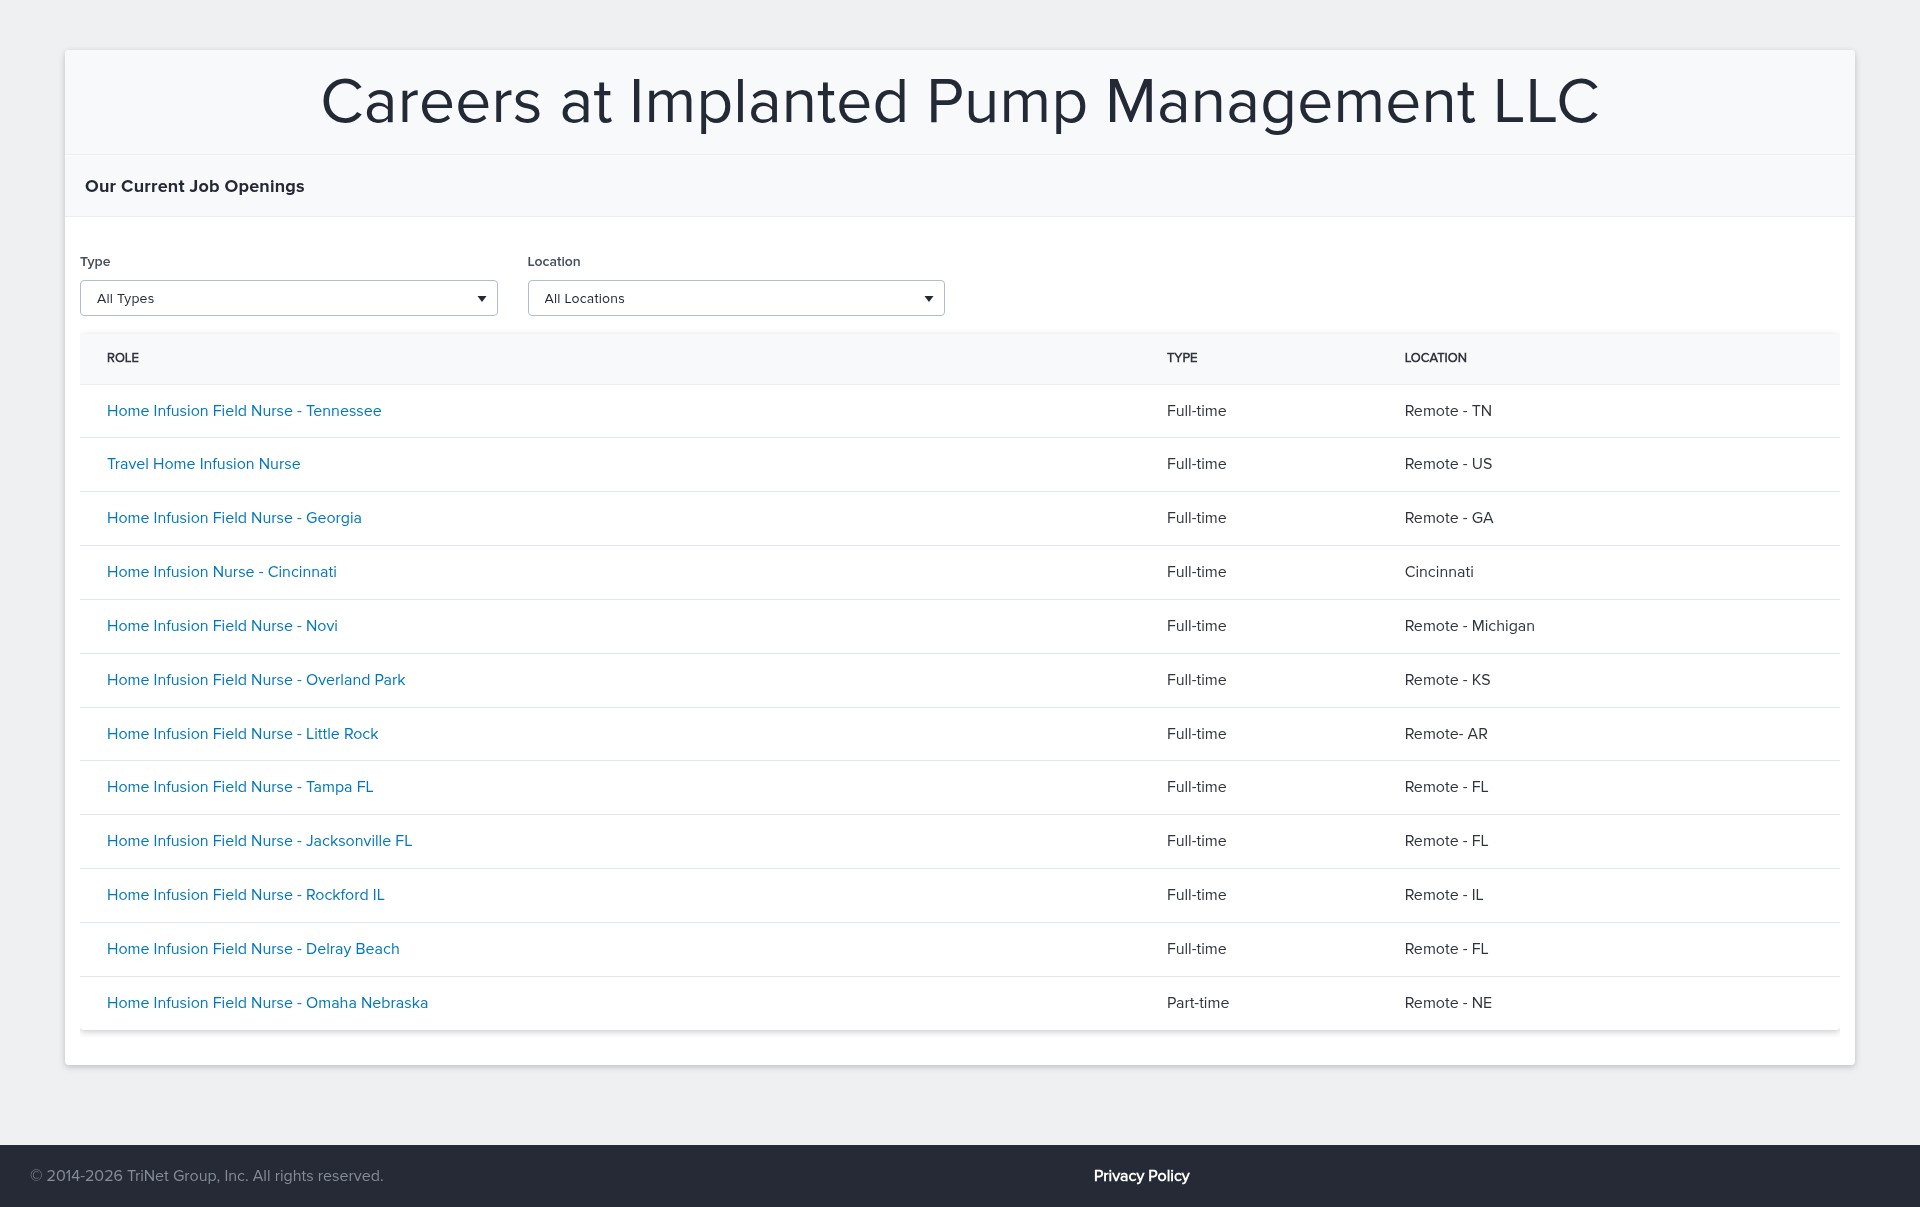Open Home Infusion Field Nurse - Delray Beach
This screenshot has height=1207, width=1920.
pyautogui.click(x=253, y=949)
